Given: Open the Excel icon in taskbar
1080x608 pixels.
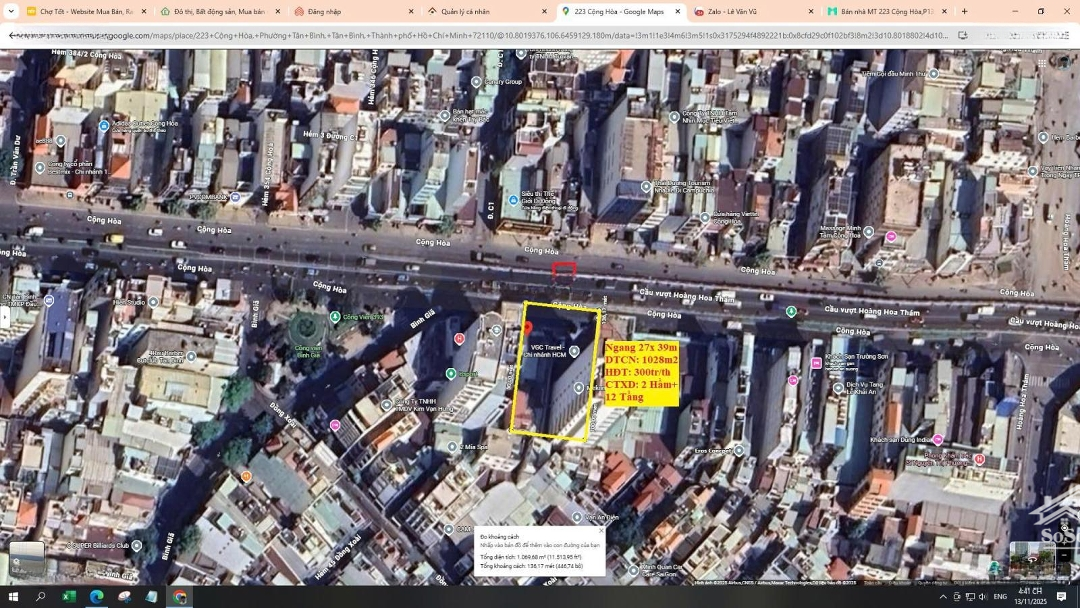Looking at the screenshot, I should coord(69,597).
